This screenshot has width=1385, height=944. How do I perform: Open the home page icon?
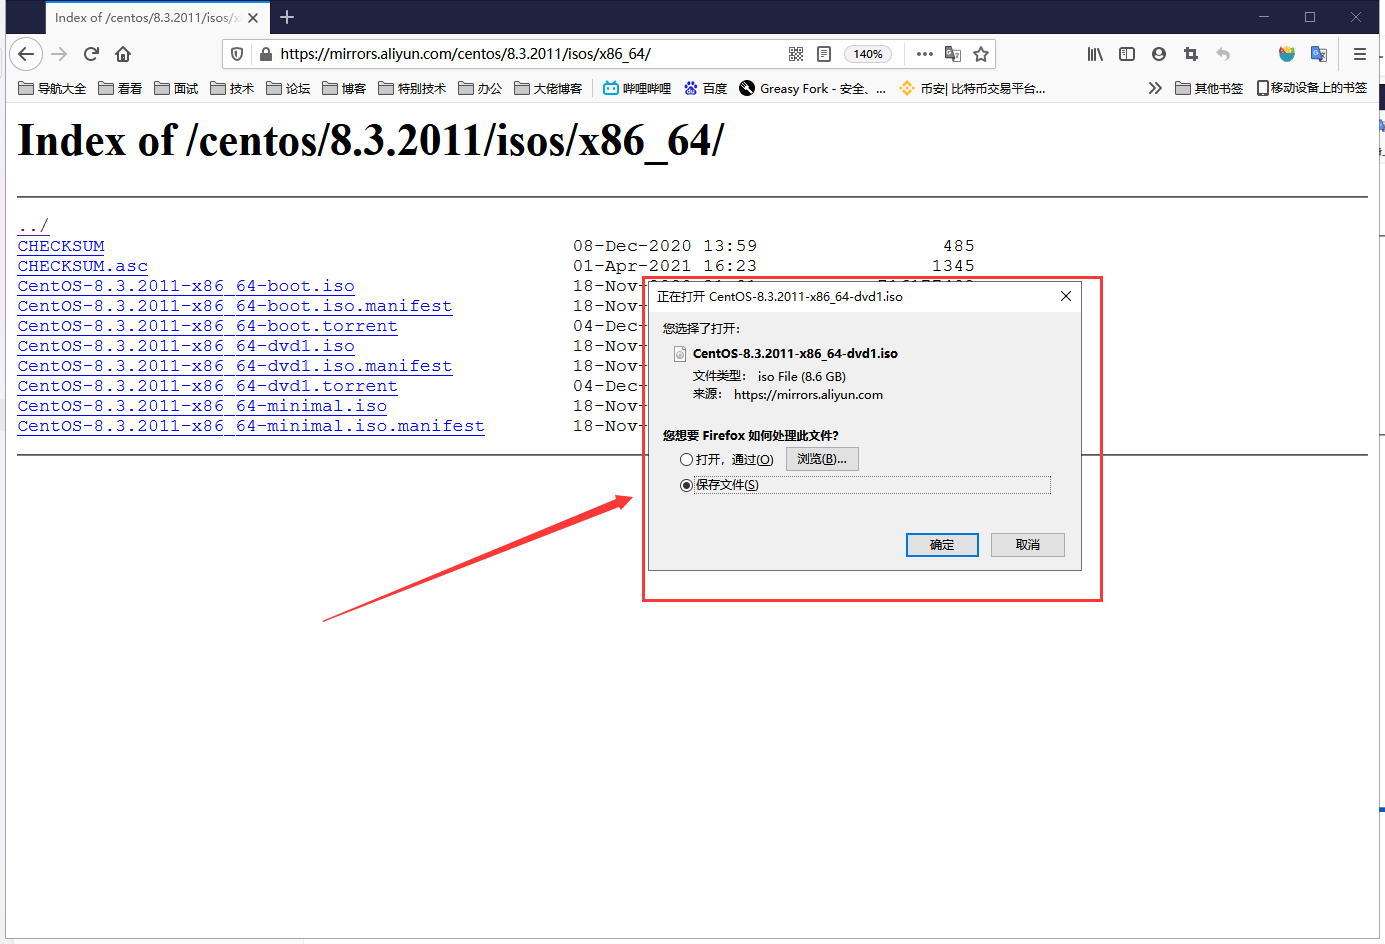point(123,54)
